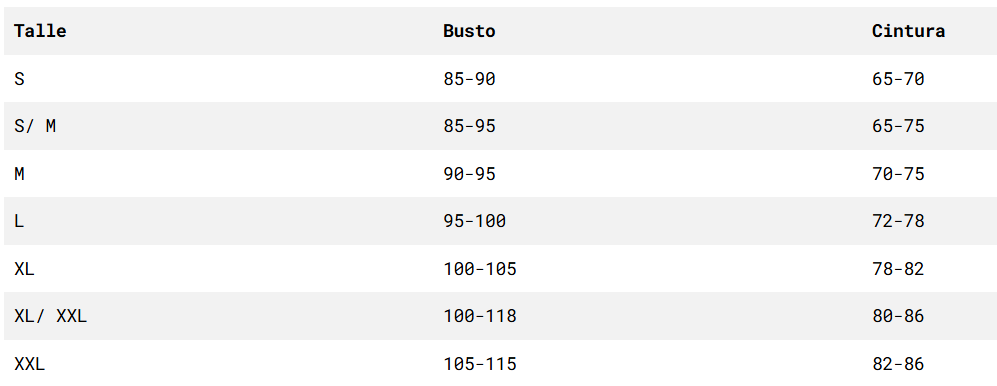Viewport: 997px width, 386px height.
Task: Click waist value 80-86
Action: pos(898,316)
